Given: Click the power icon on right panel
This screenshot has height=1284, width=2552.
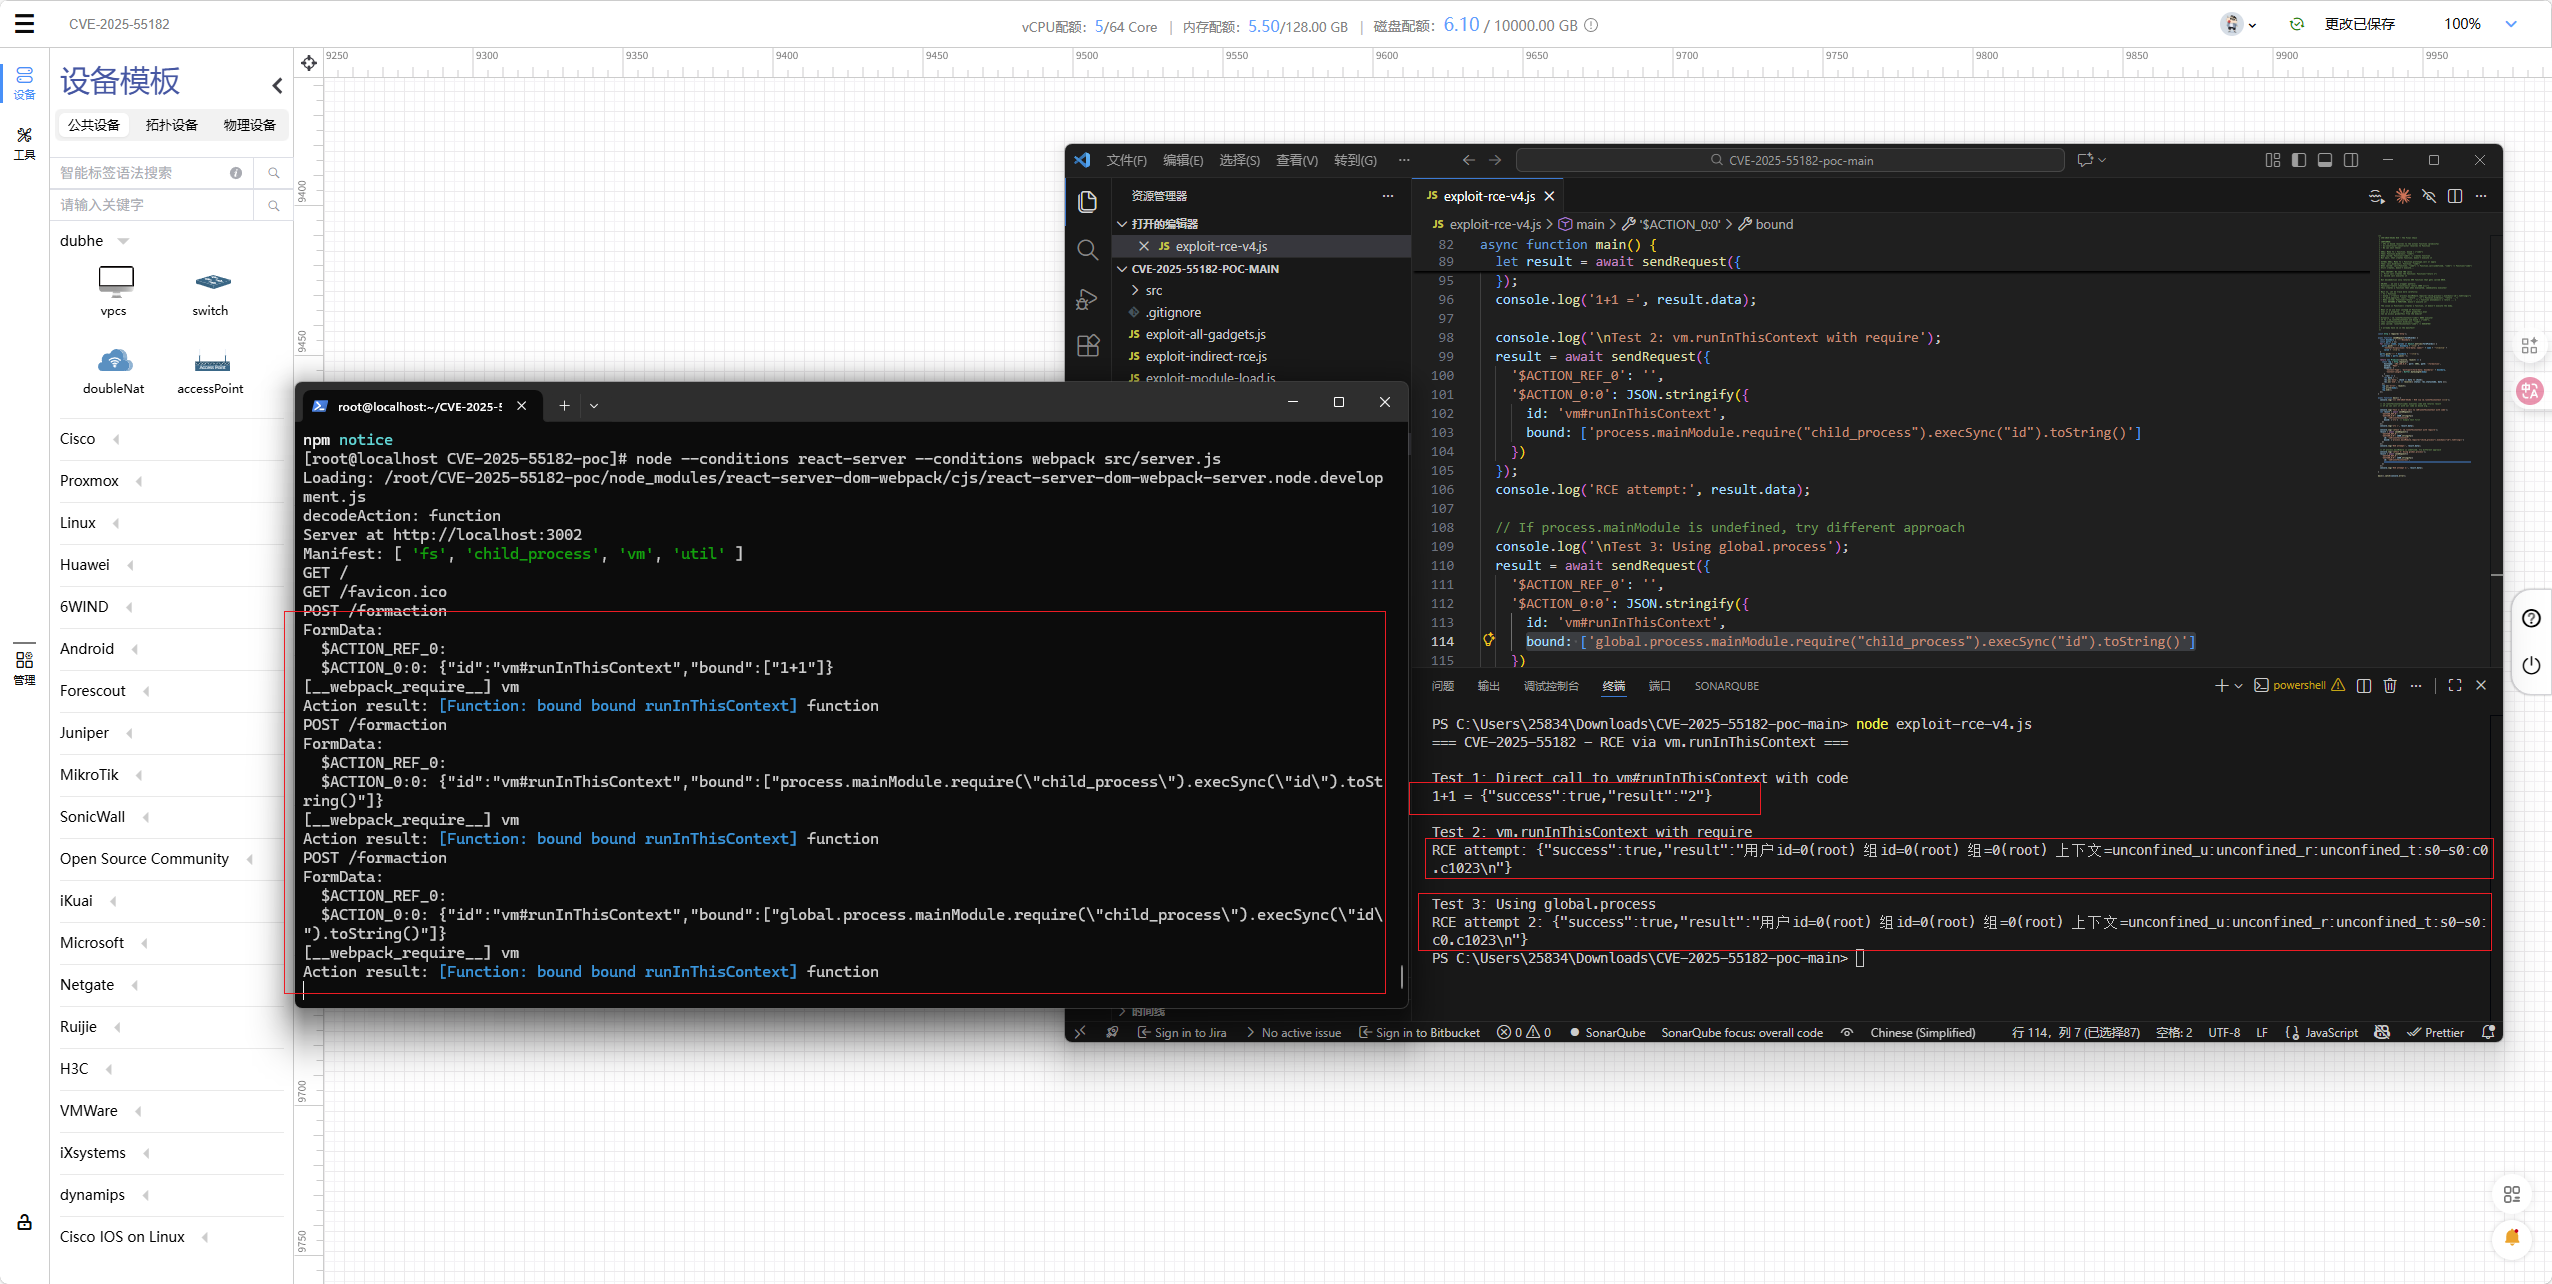Looking at the screenshot, I should pyautogui.click(x=2531, y=665).
